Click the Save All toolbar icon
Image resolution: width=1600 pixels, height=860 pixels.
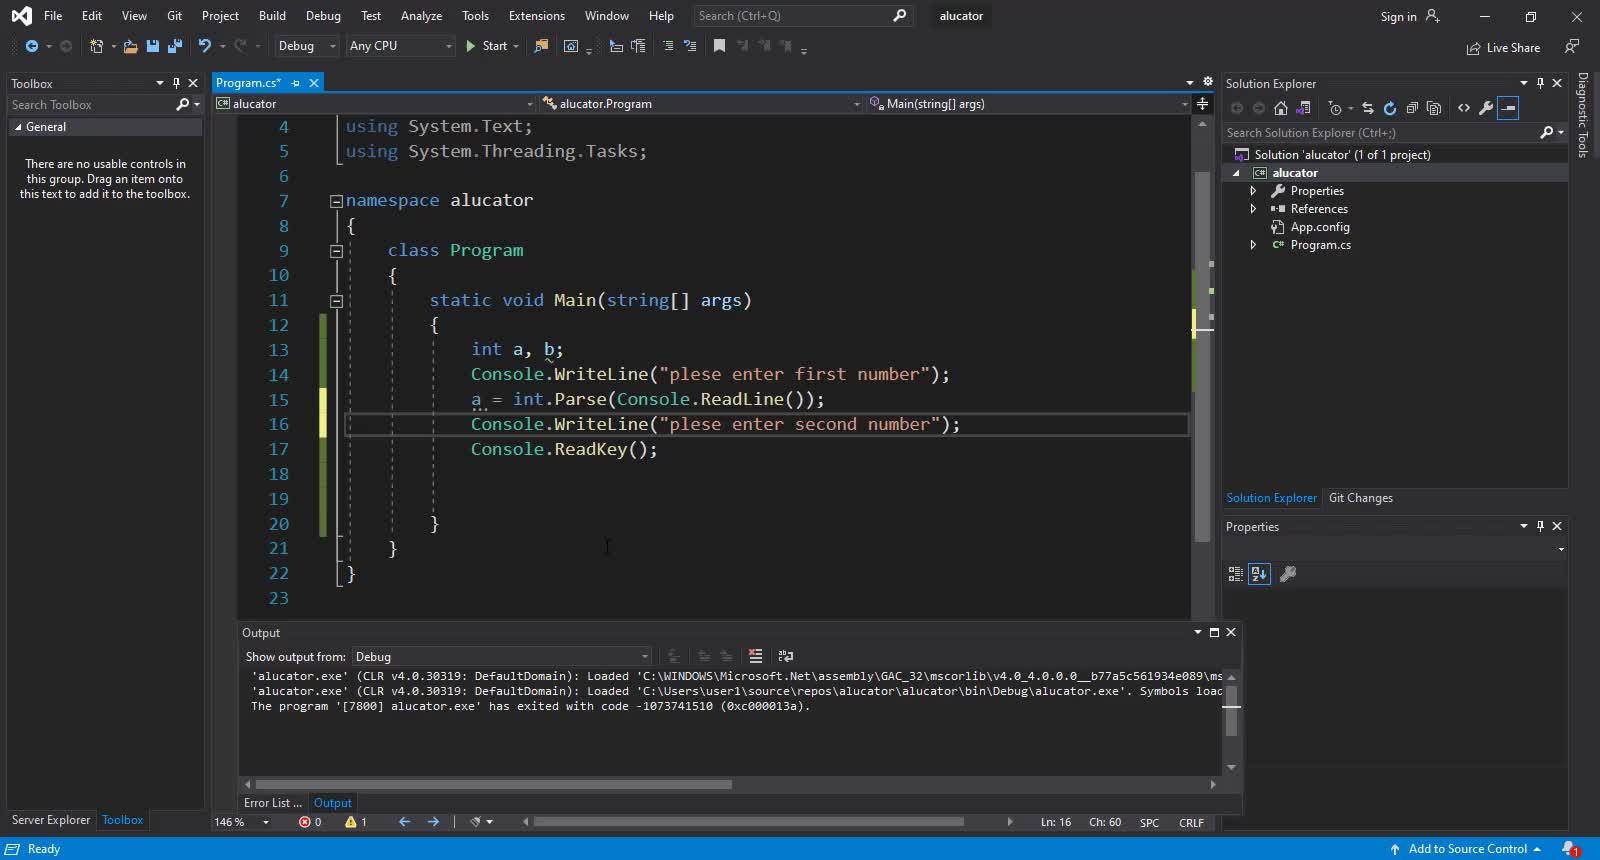(x=175, y=46)
